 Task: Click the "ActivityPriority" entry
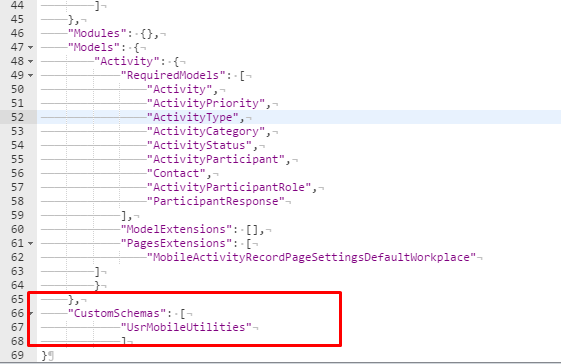pyautogui.click(x=206, y=103)
